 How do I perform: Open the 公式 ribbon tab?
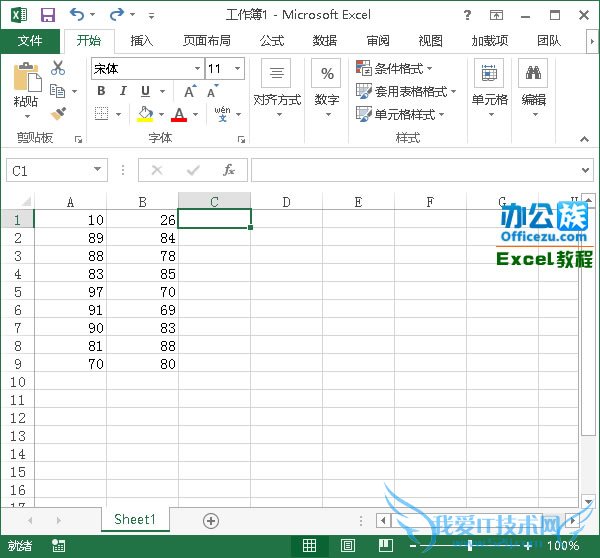(x=271, y=41)
